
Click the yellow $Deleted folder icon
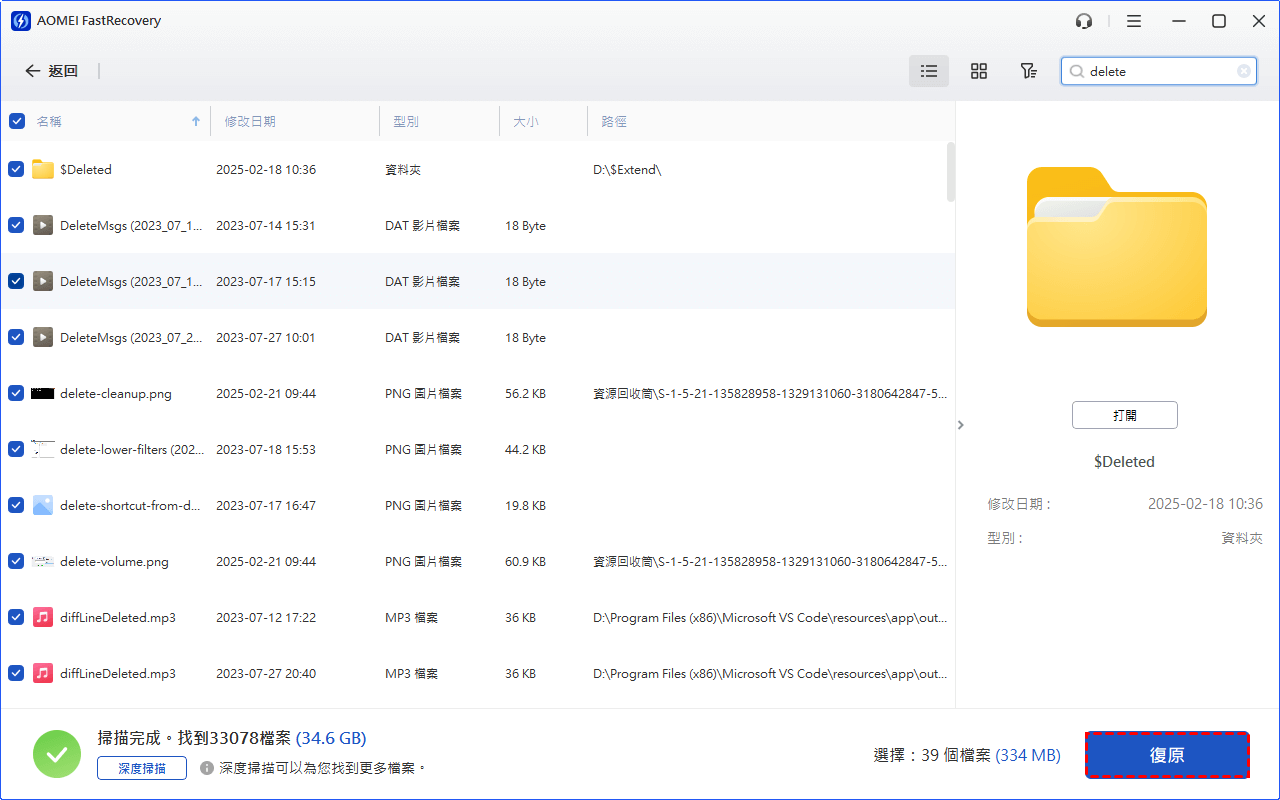pos(42,169)
